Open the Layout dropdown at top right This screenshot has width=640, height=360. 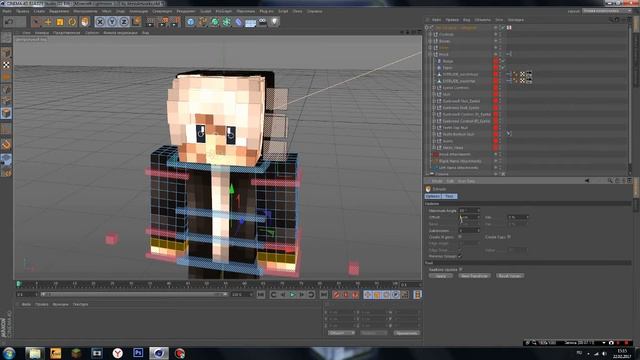(607, 11)
